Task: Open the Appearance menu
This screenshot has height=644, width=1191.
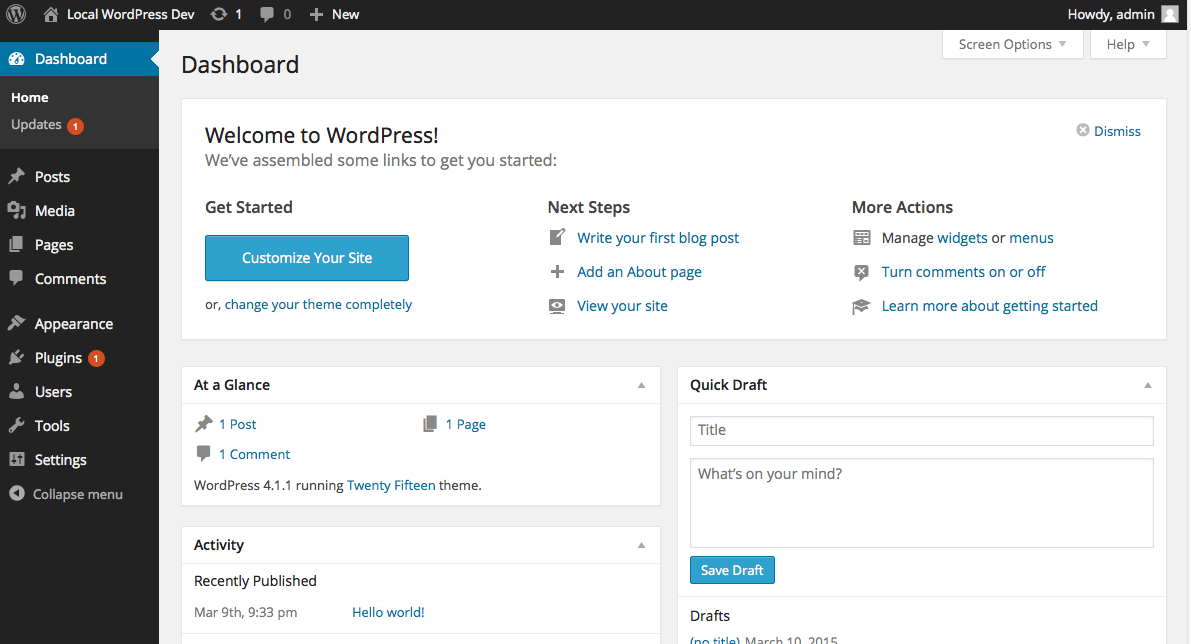Action: tap(73, 324)
